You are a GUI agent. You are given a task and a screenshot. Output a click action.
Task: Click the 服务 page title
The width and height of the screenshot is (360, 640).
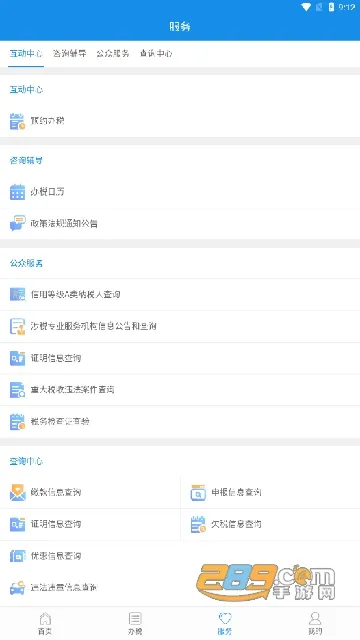point(180,27)
